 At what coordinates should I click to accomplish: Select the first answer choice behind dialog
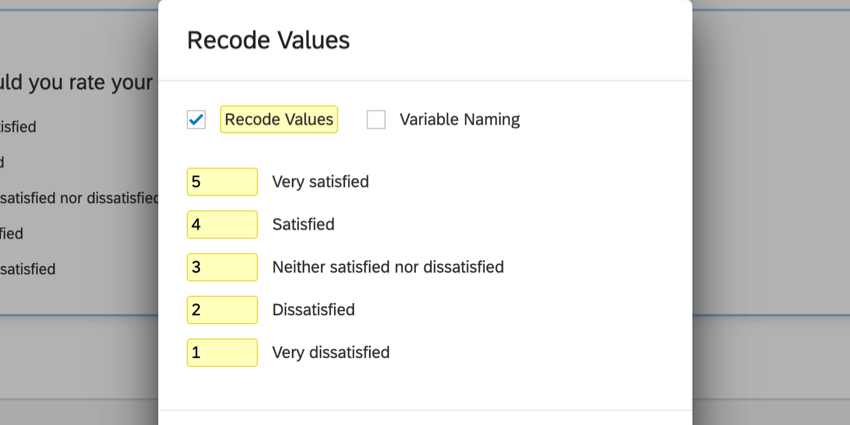[18, 127]
